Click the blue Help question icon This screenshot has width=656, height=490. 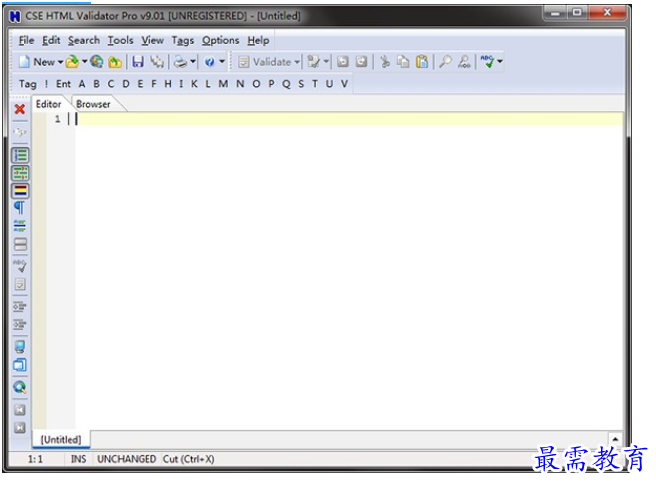210,62
